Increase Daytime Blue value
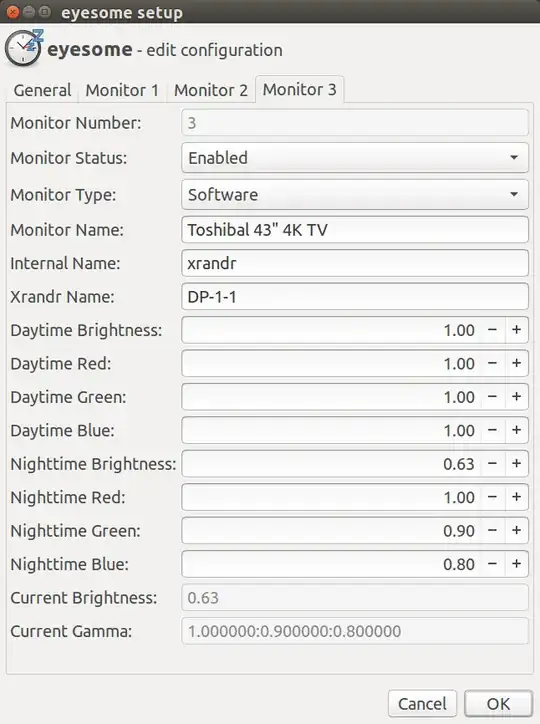This screenshot has width=540, height=724. pyautogui.click(x=516, y=430)
